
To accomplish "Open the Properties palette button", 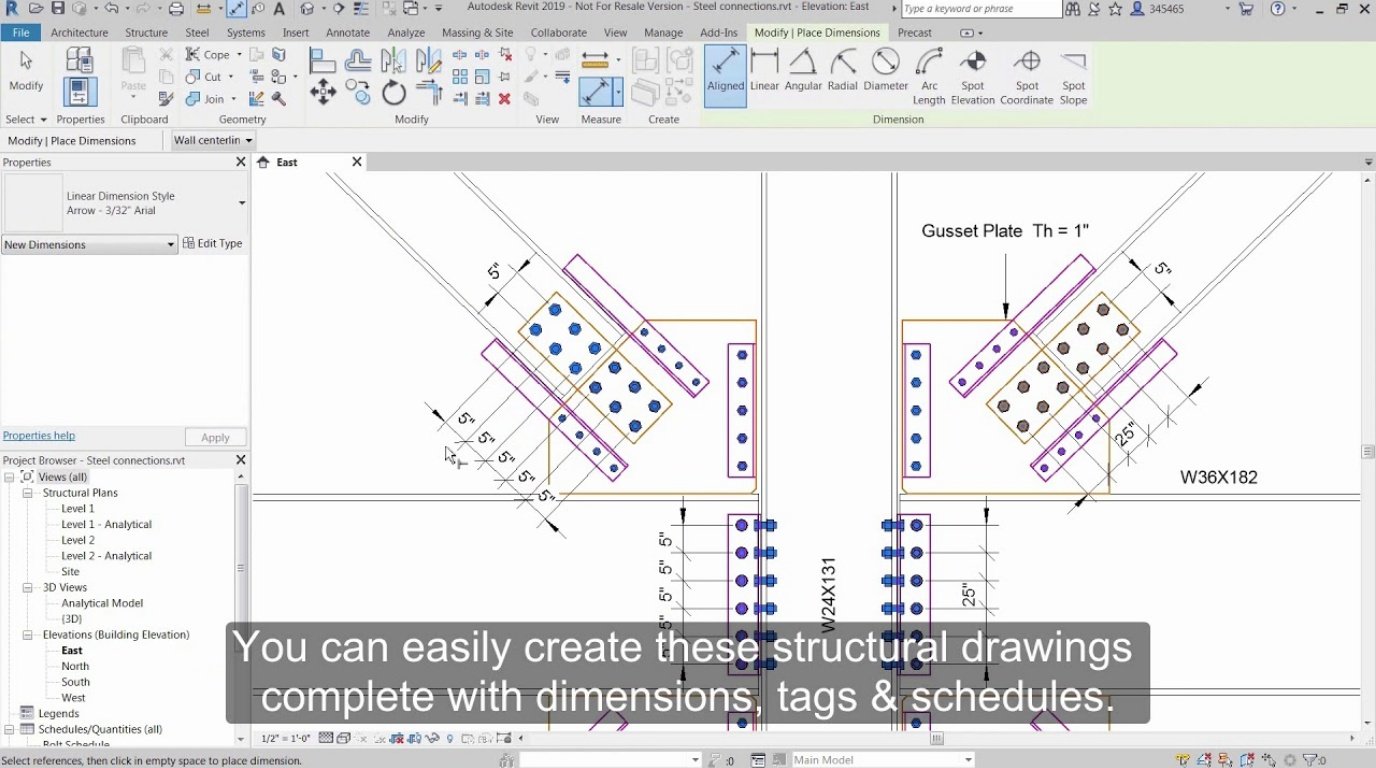I will [80, 91].
